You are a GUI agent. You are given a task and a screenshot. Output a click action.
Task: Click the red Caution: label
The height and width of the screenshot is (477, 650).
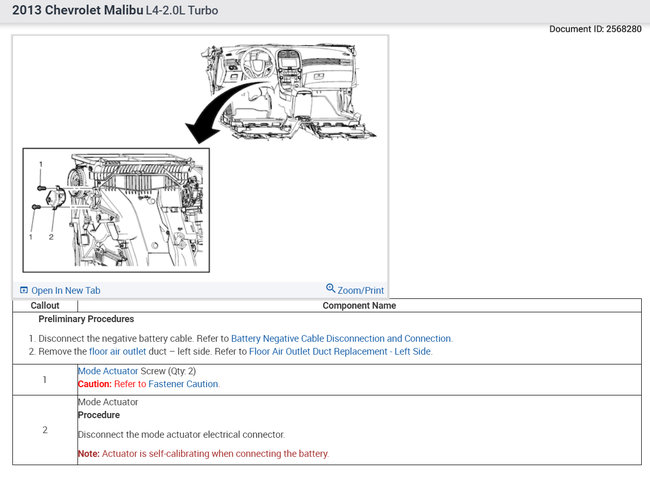[x=95, y=384]
